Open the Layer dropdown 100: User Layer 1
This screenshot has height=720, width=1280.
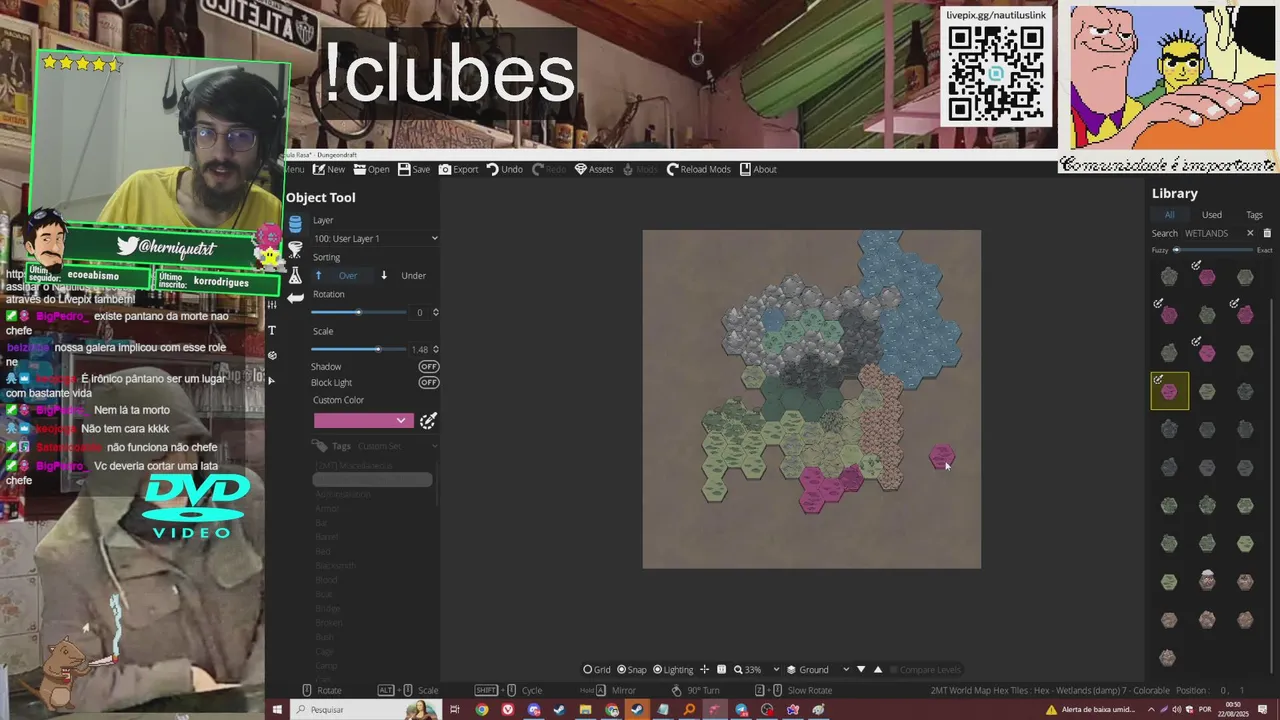click(375, 238)
